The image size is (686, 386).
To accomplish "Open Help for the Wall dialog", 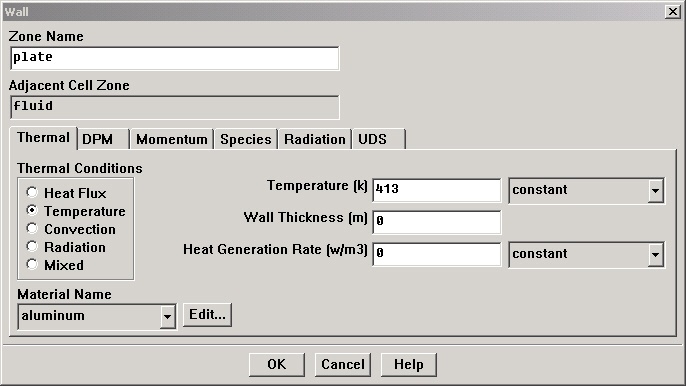I will pyautogui.click(x=409, y=365).
